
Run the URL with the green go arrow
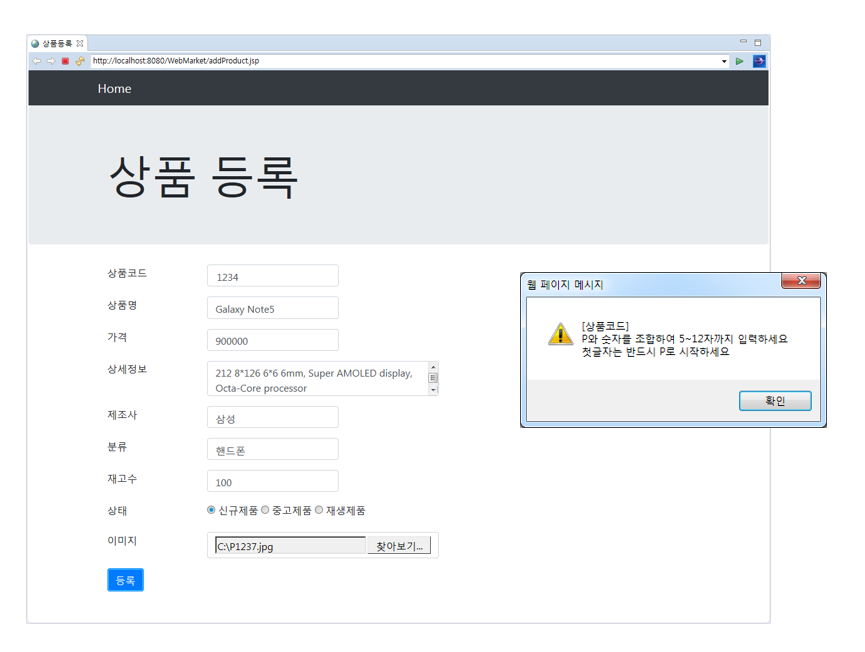739,61
